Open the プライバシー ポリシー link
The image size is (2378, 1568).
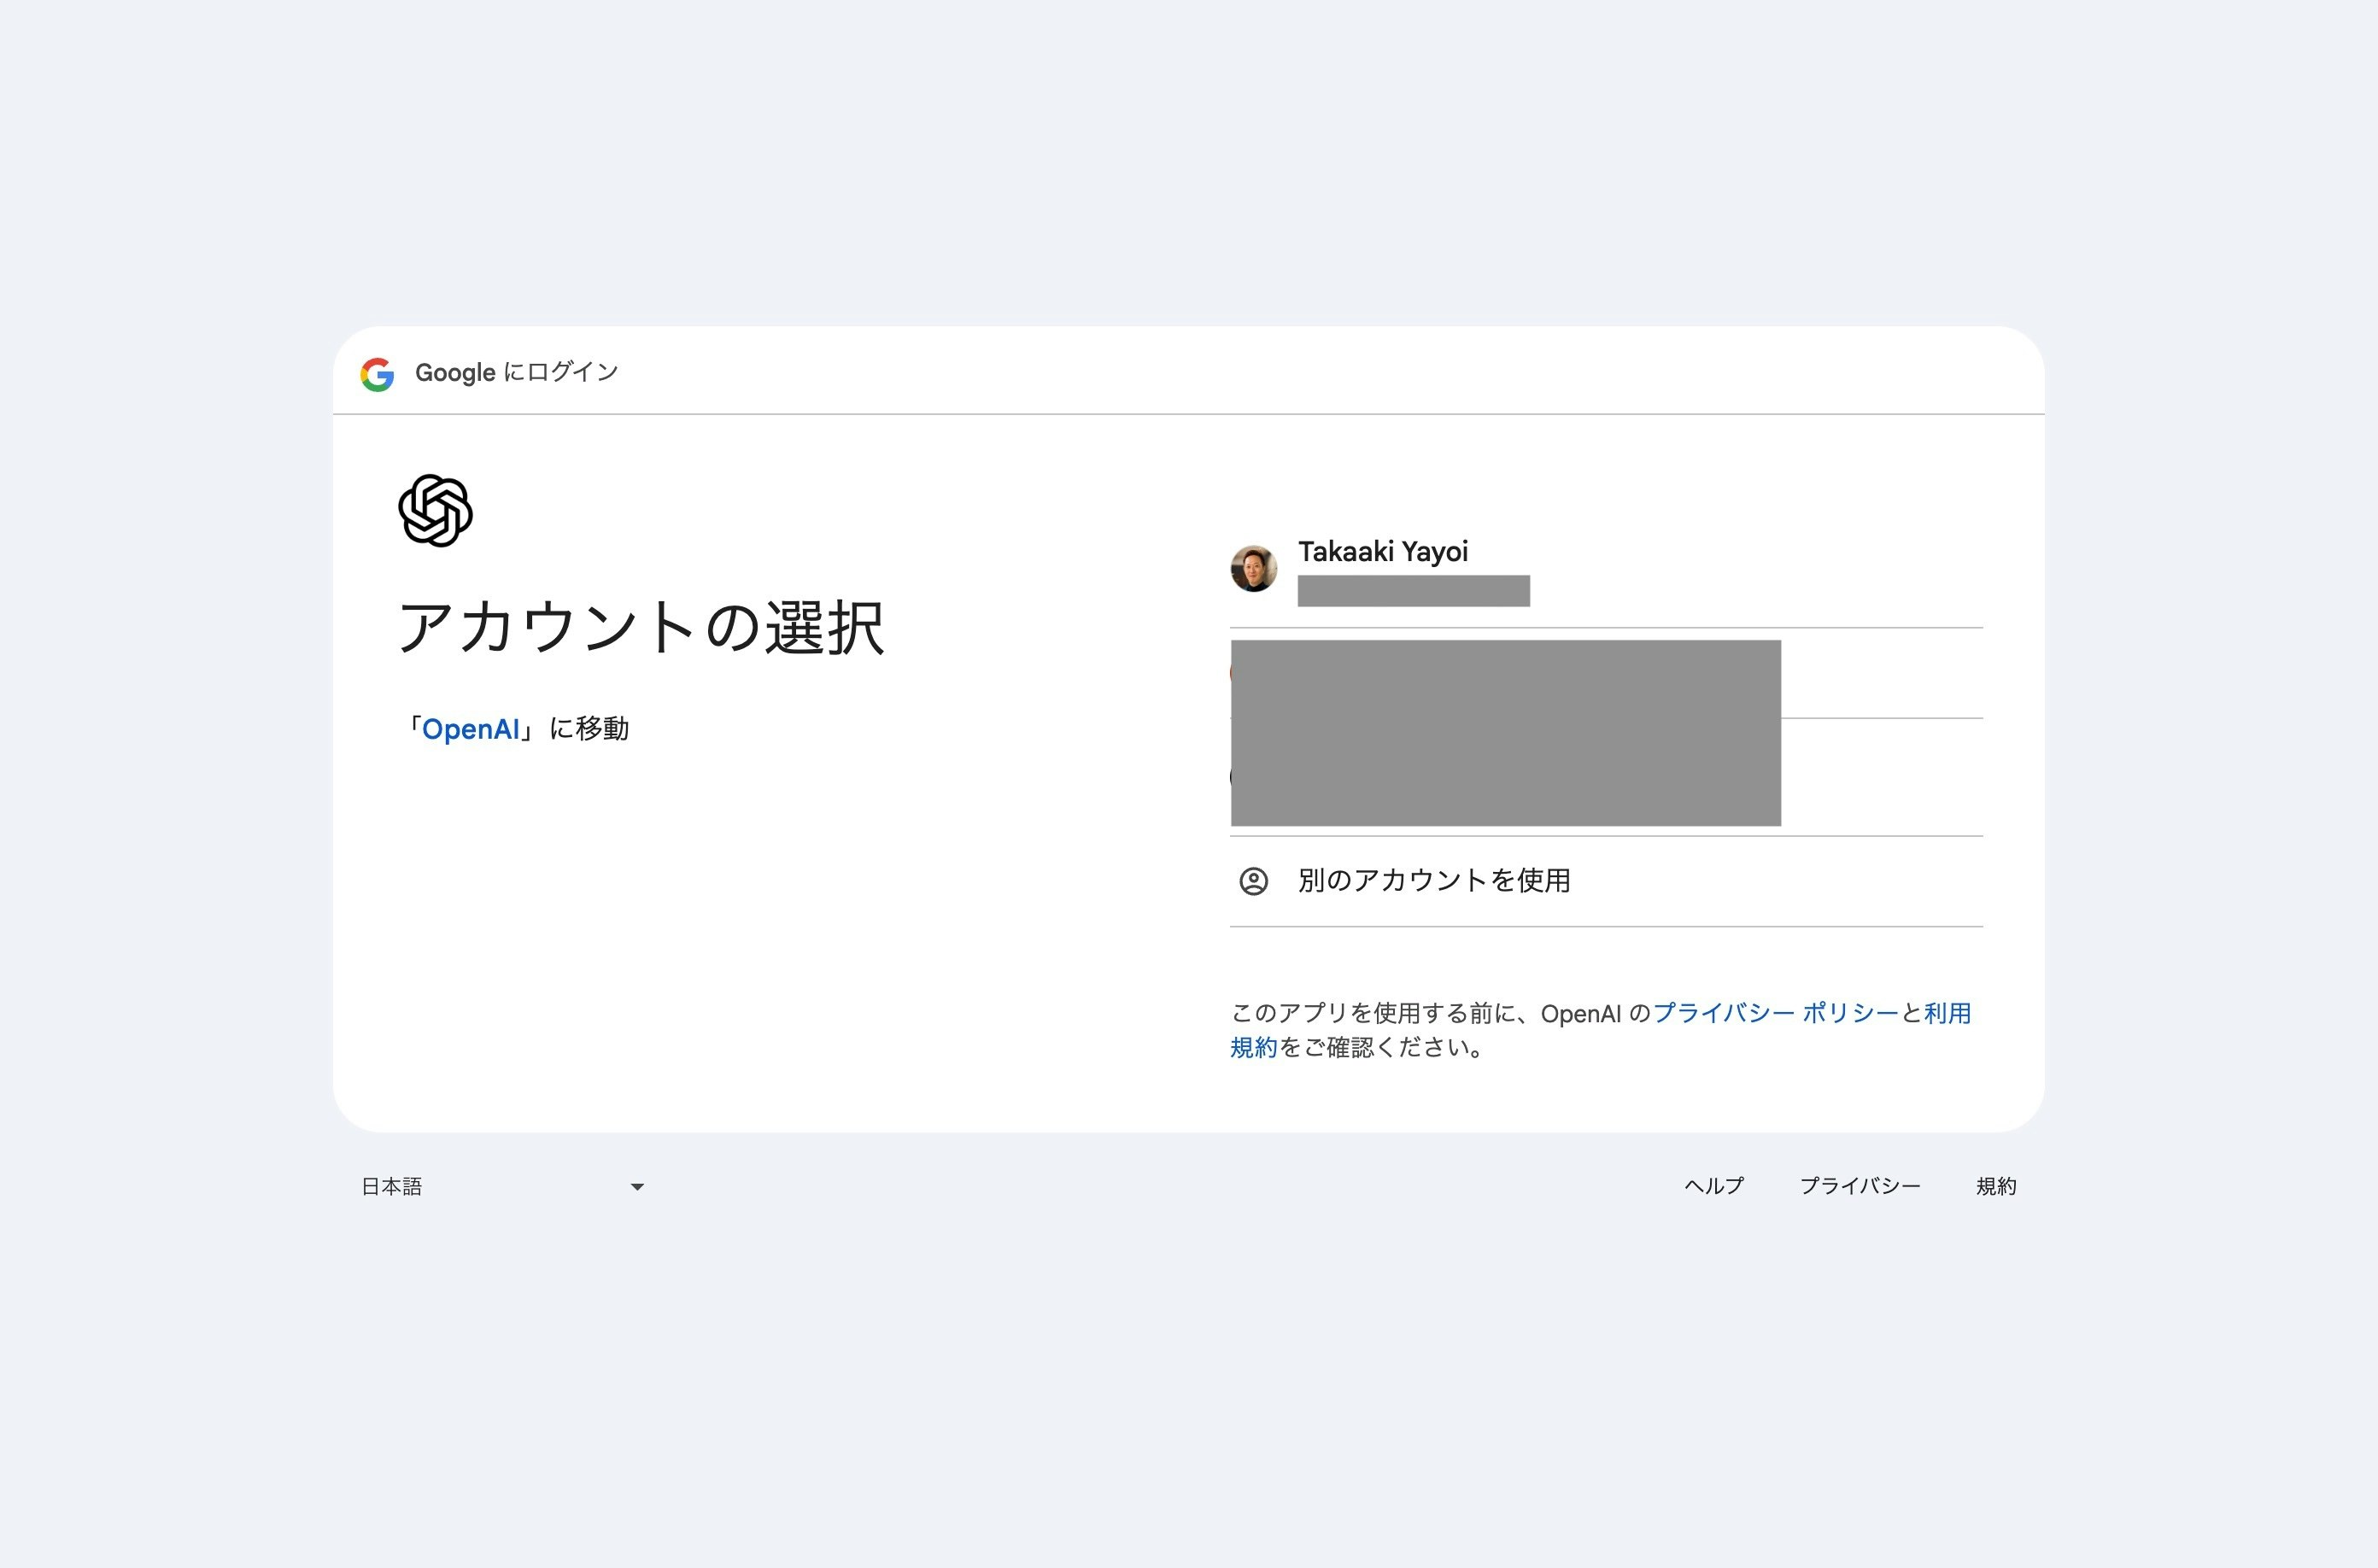tap(1777, 1013)
